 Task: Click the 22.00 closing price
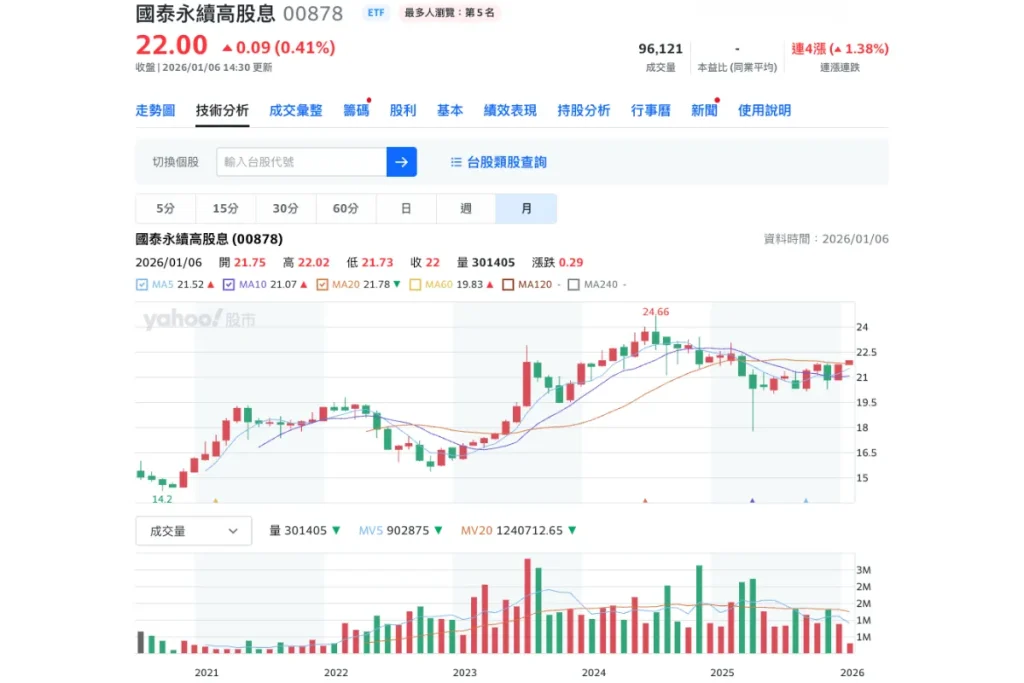click(x=171, y=45)
